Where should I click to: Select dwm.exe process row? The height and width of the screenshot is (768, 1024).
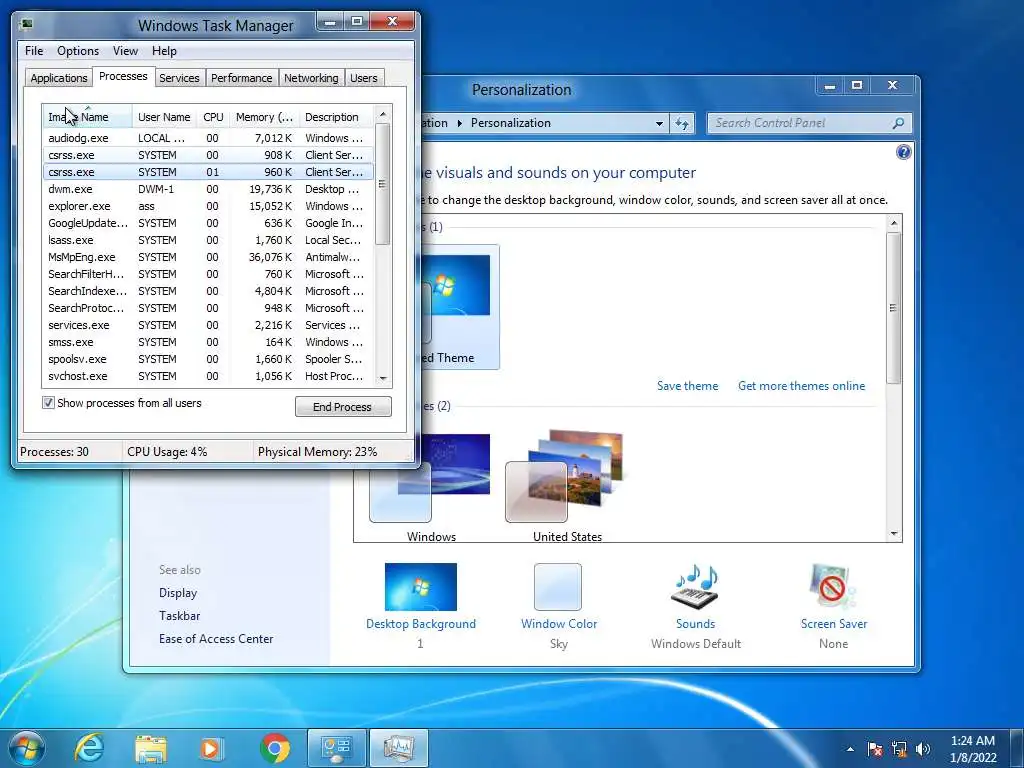pos(208,189)
